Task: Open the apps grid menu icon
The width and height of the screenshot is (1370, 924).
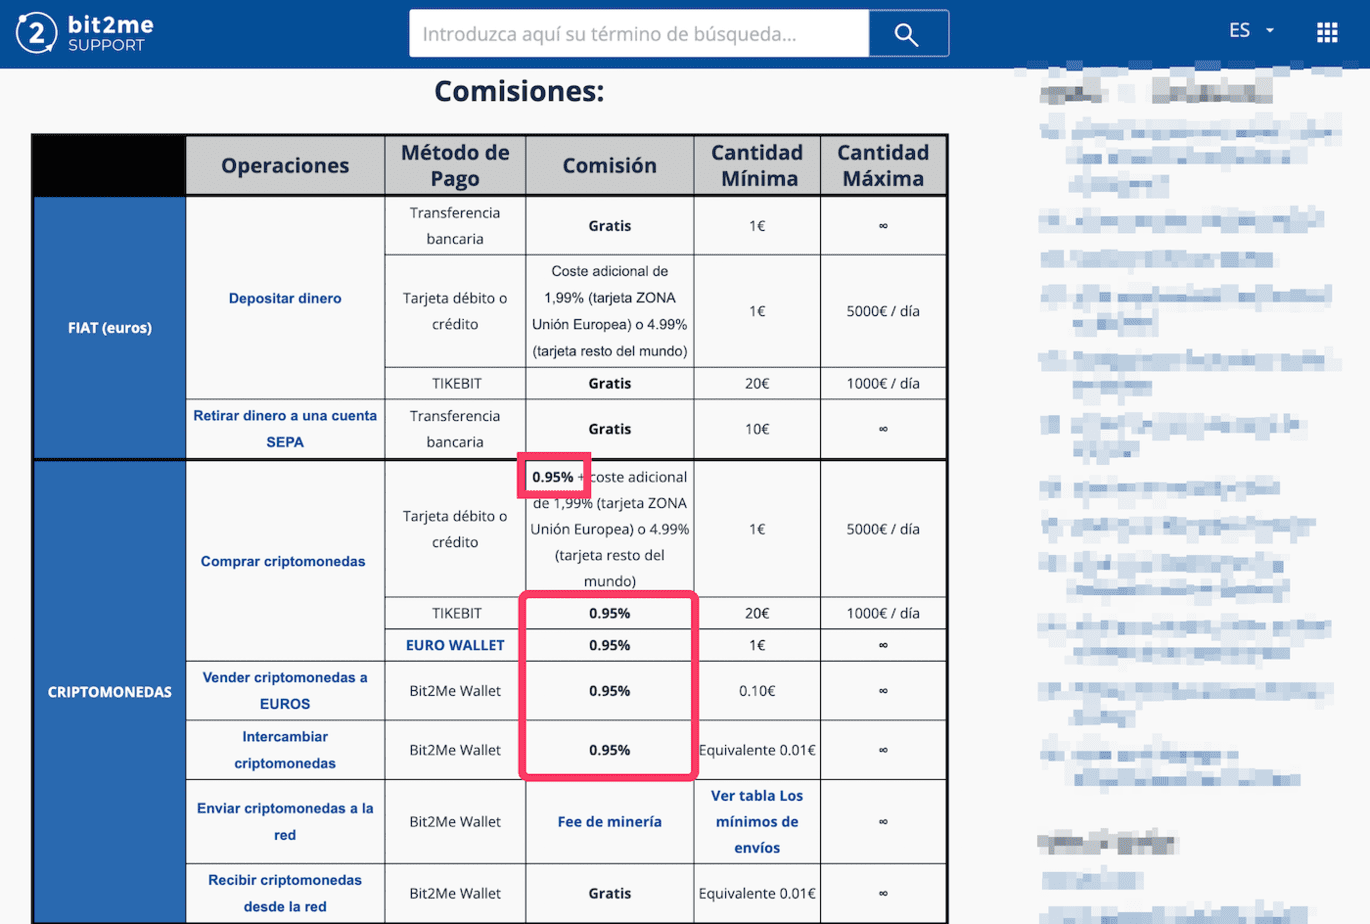Action: [1327, 33]
